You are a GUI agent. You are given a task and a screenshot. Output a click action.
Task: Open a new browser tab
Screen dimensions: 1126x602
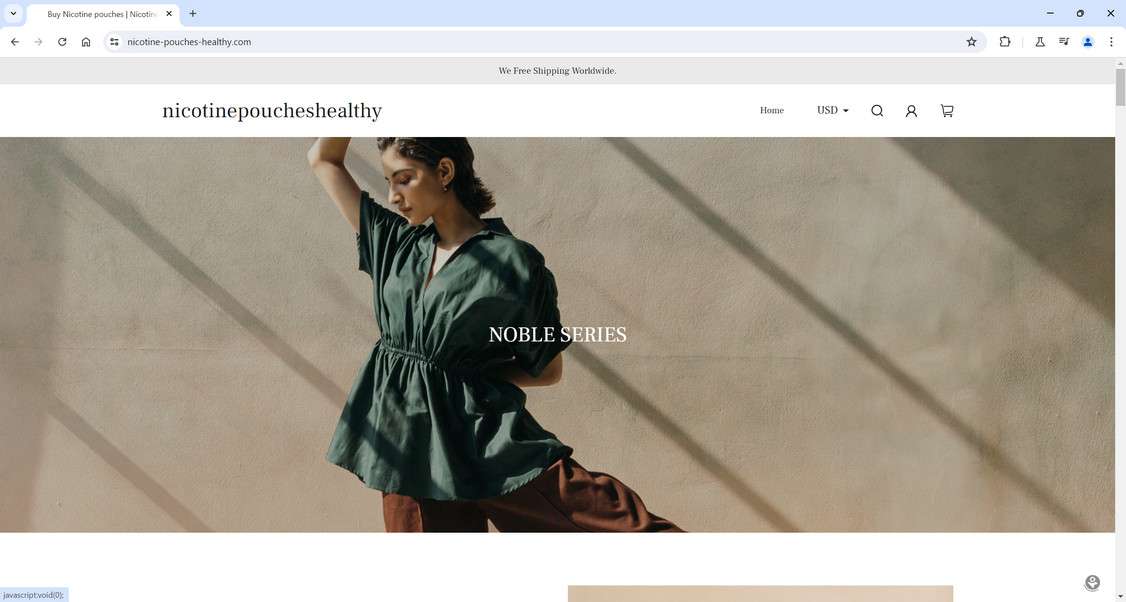192,14
